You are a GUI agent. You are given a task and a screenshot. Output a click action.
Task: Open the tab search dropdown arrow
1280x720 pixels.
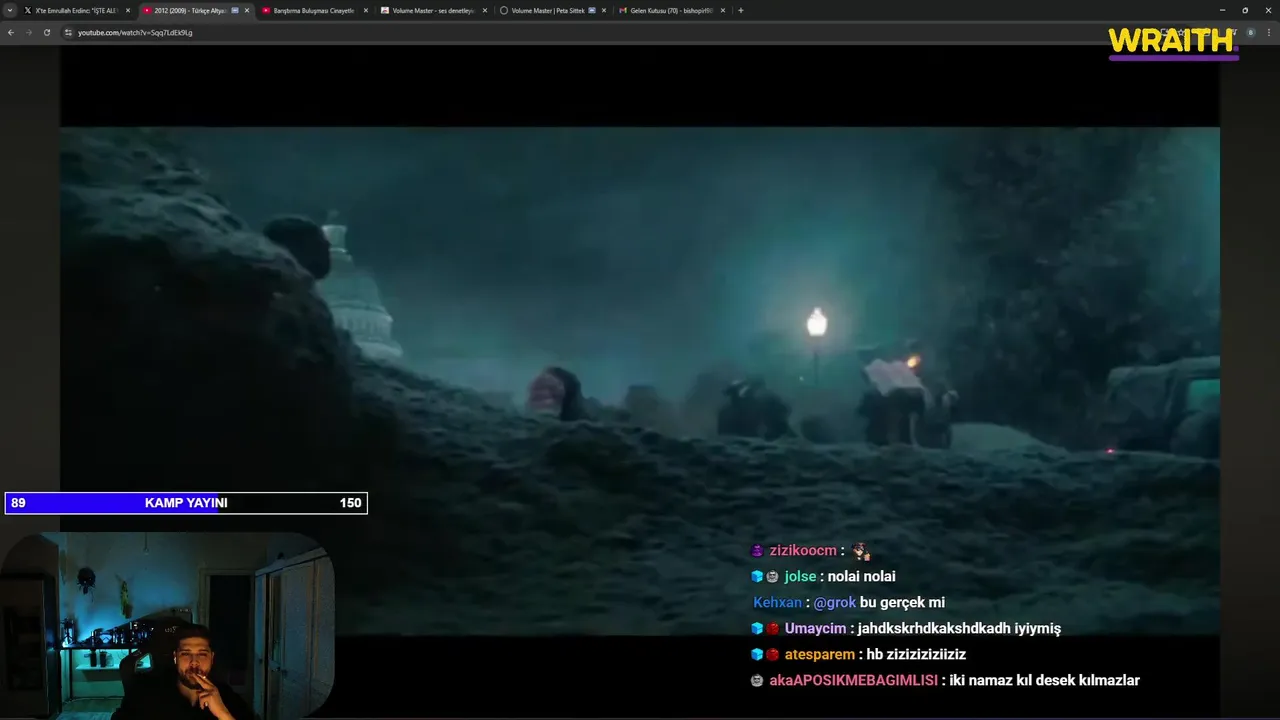[11, 10]
